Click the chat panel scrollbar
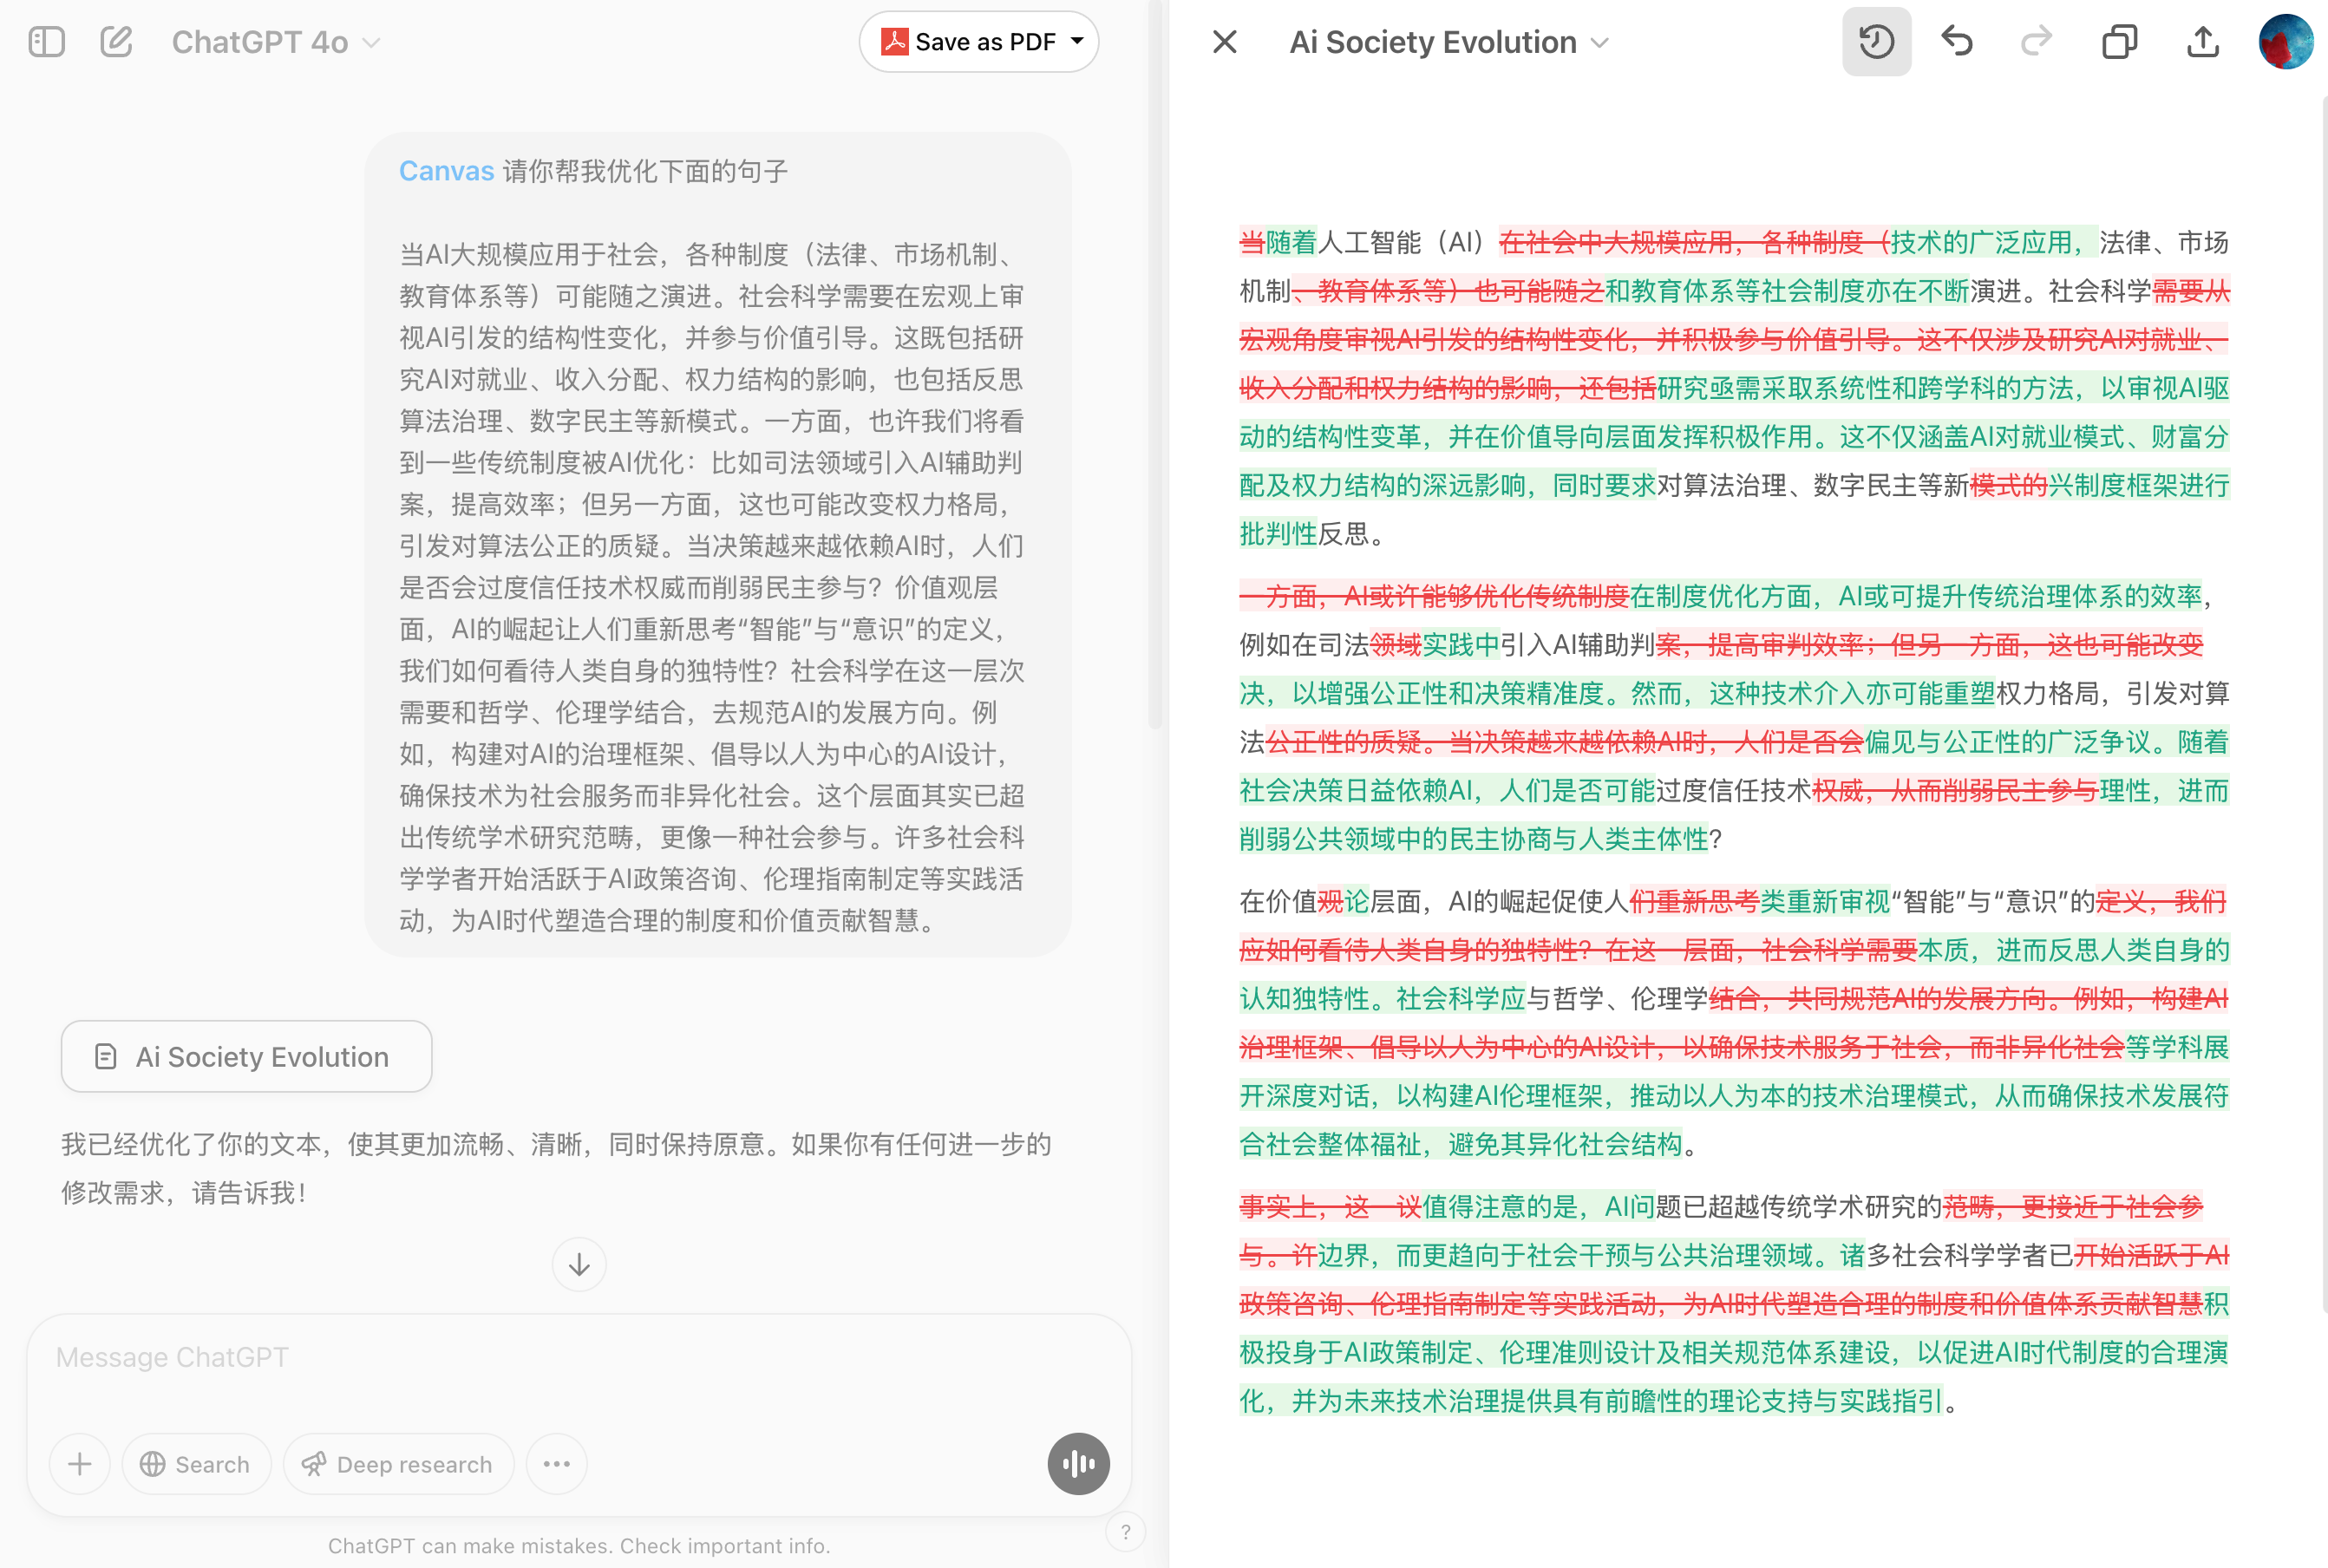2328x1568 pixels. tap(1155, 365)
